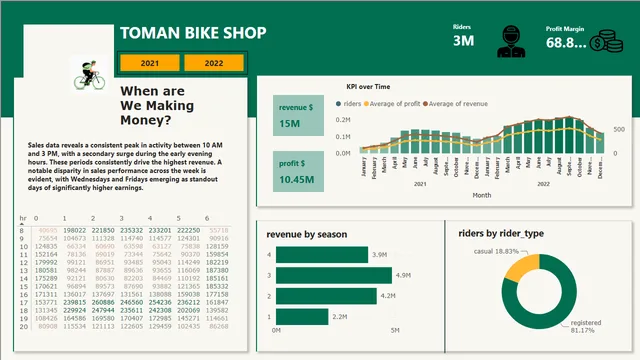Click weekday column header 0
This screenshot has height=360, width=640.
tap(36, 218)
